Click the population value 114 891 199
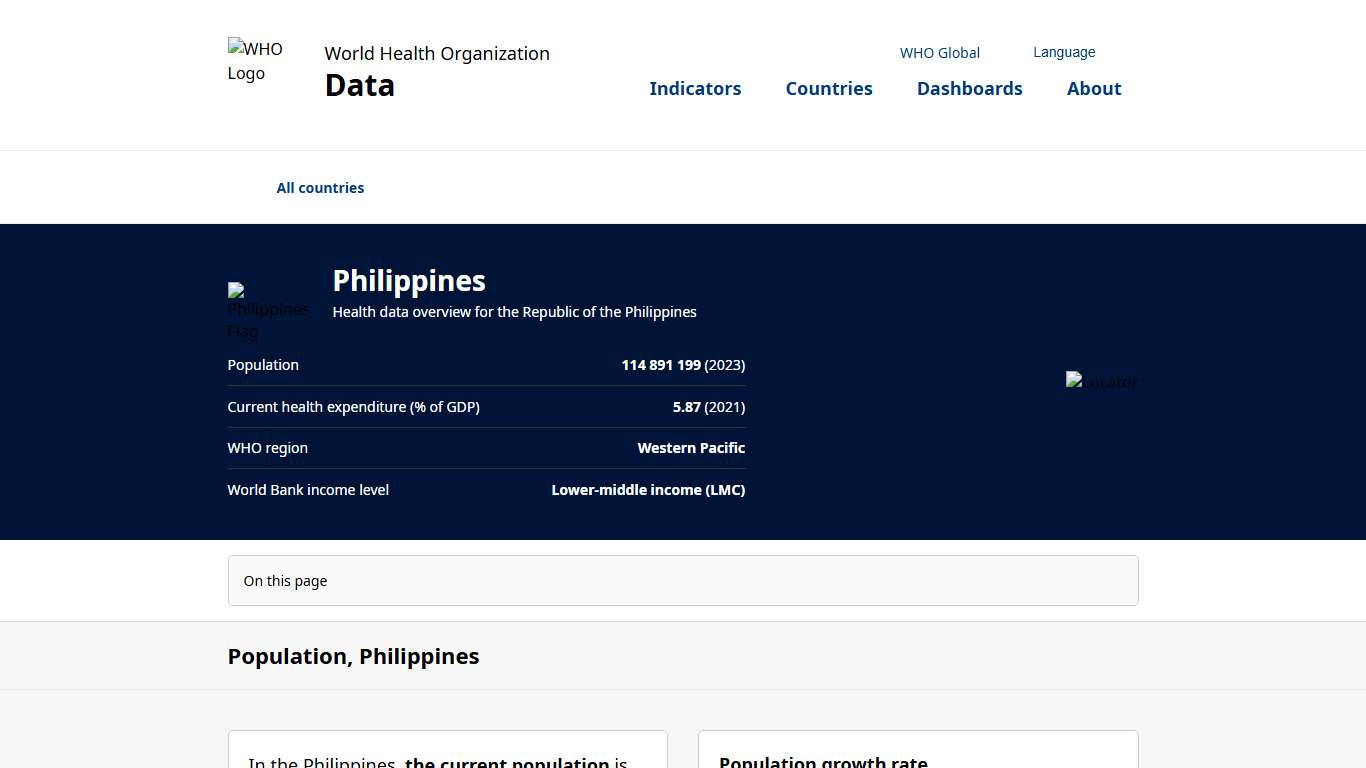 pos(661,365)
